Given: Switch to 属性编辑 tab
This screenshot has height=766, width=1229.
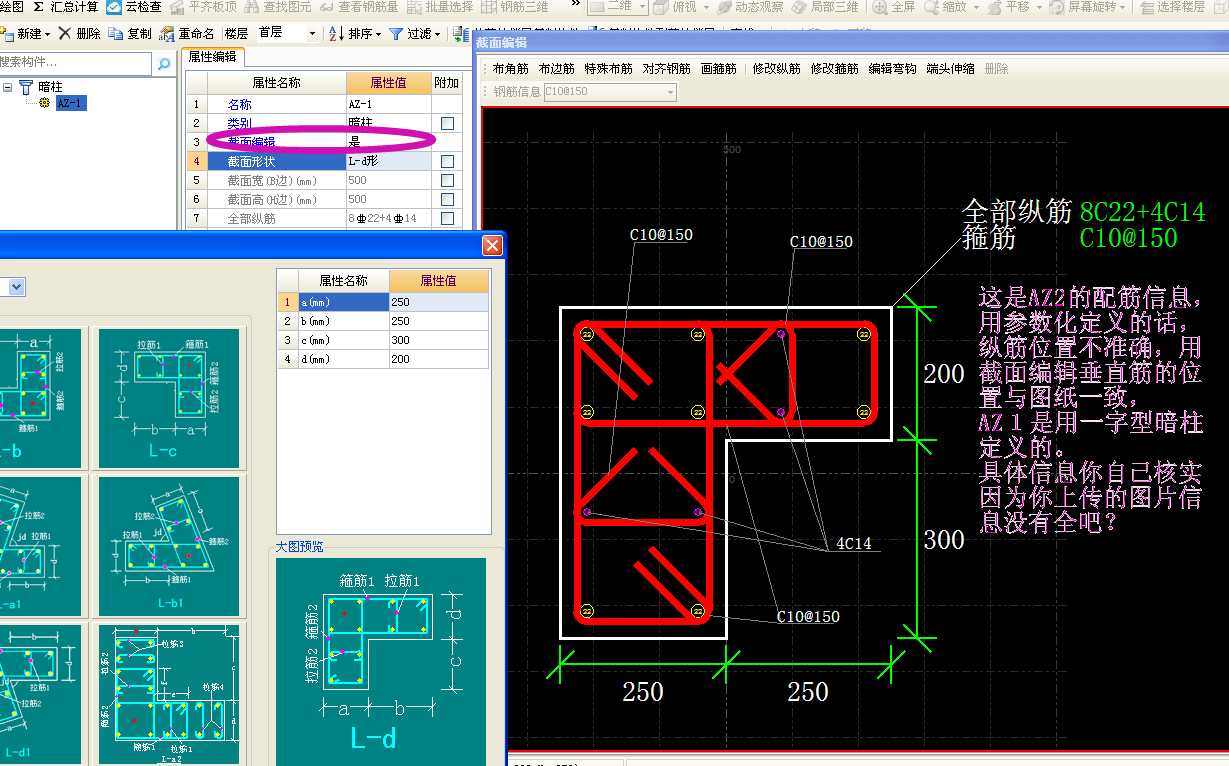Looking at the screenshot, I should click(213, 57).
